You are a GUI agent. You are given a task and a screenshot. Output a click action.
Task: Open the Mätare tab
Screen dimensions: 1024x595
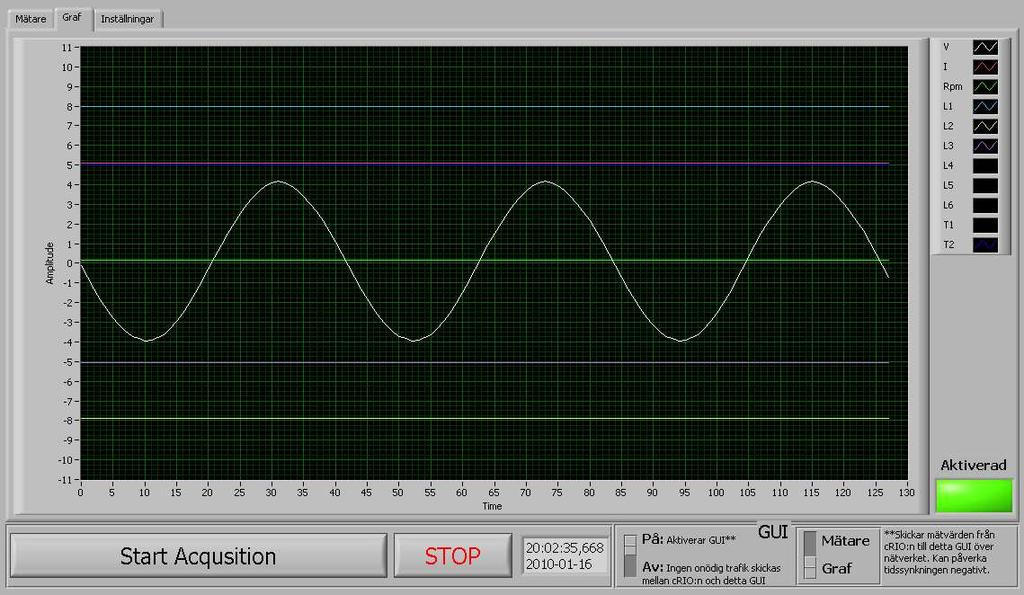(31, 19)
